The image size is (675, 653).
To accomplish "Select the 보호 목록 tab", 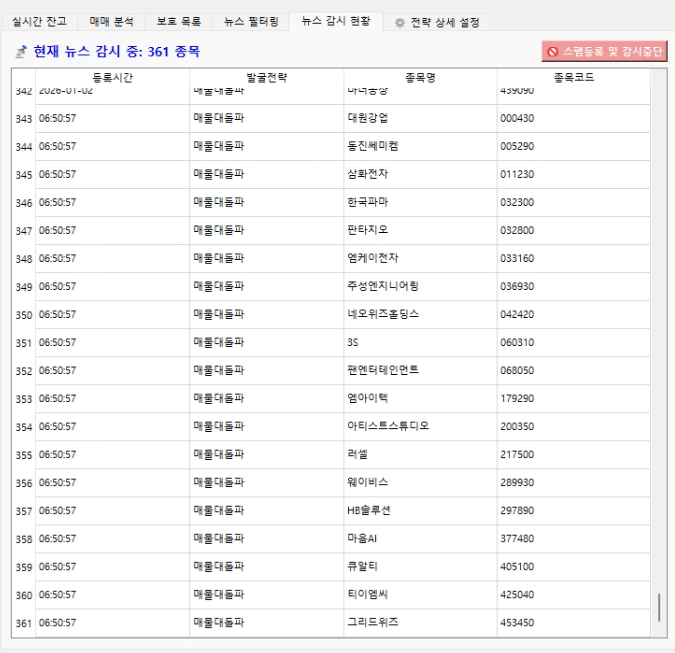I will coord(179,22).
